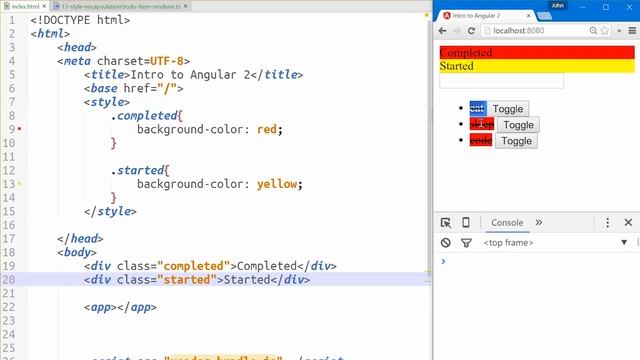Click the yellow Started bar

(x=537, y=66)
